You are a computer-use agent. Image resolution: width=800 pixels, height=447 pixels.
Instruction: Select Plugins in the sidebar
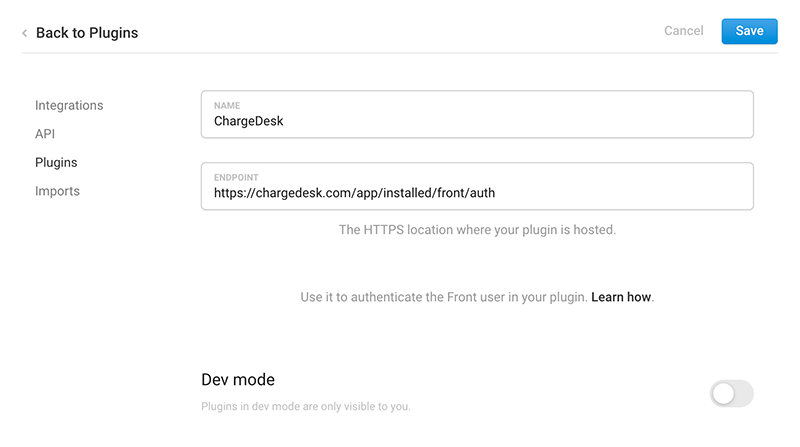coord(56,162)
